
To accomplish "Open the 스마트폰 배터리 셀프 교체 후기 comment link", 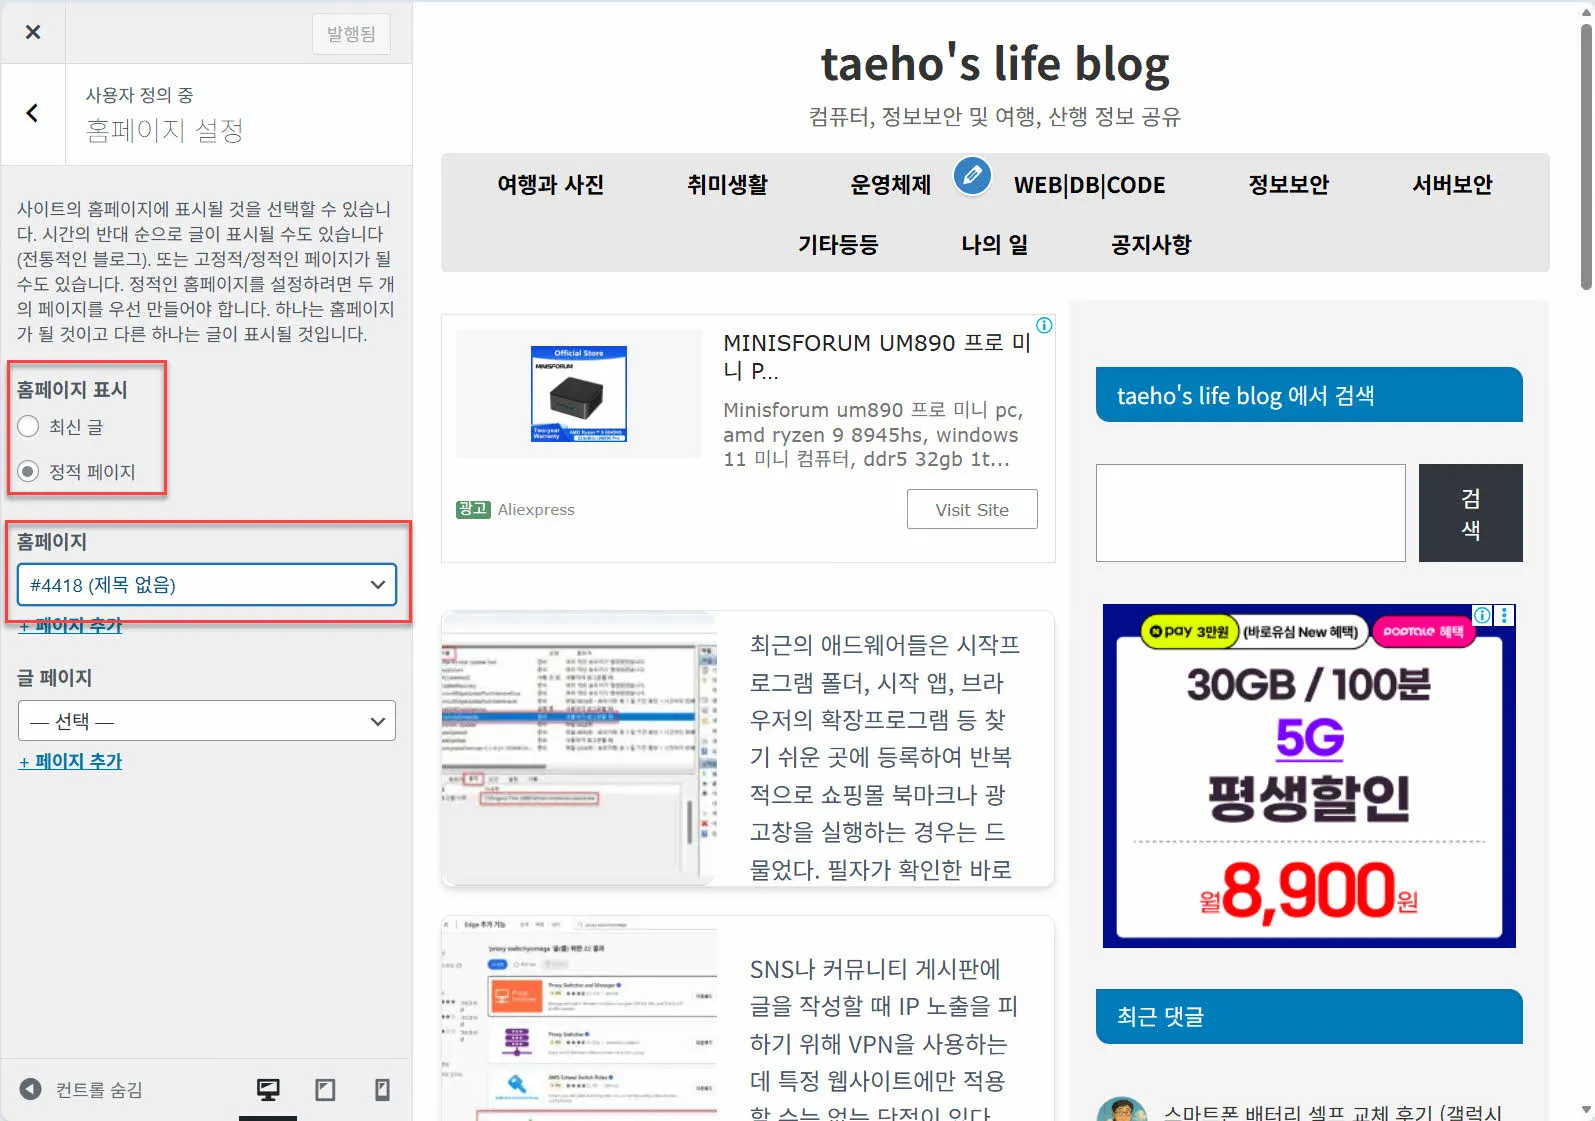I will [1333, 1112].
